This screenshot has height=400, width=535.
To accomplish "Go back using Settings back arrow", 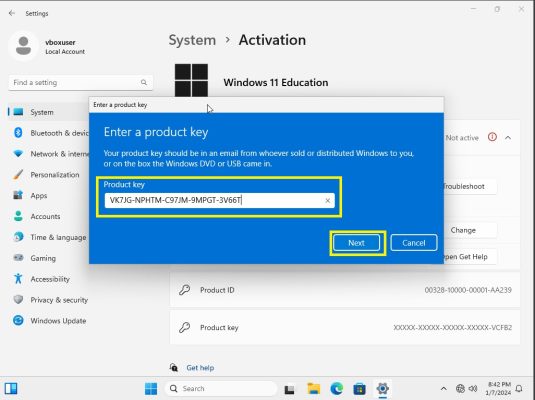I will [12, 13].
